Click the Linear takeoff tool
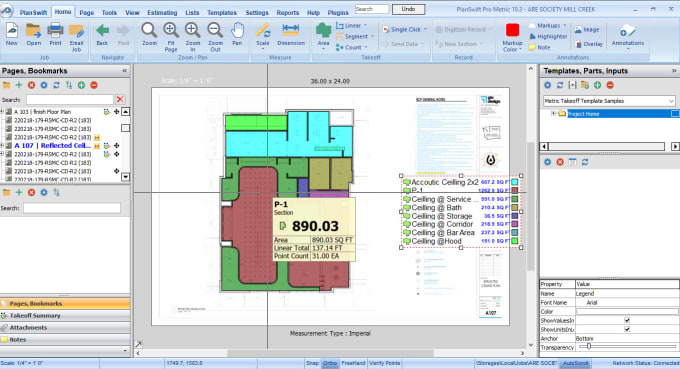This screenshot has height=369, width=680. 349,26
